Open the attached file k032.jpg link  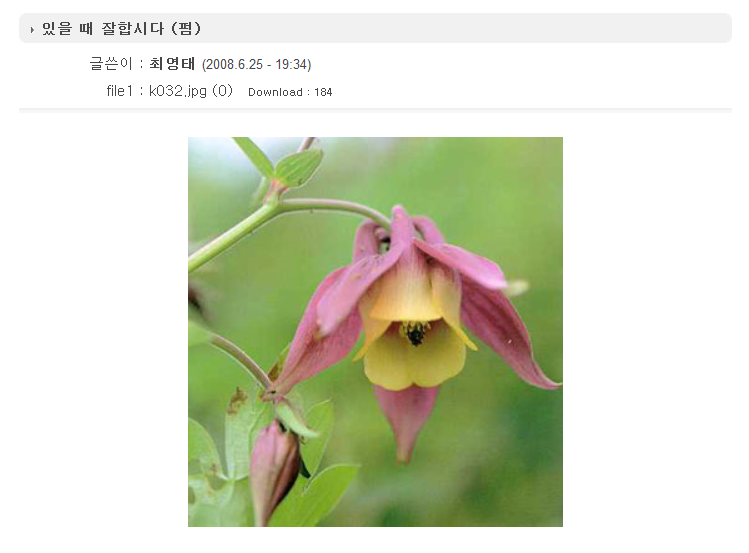(178, 91)
